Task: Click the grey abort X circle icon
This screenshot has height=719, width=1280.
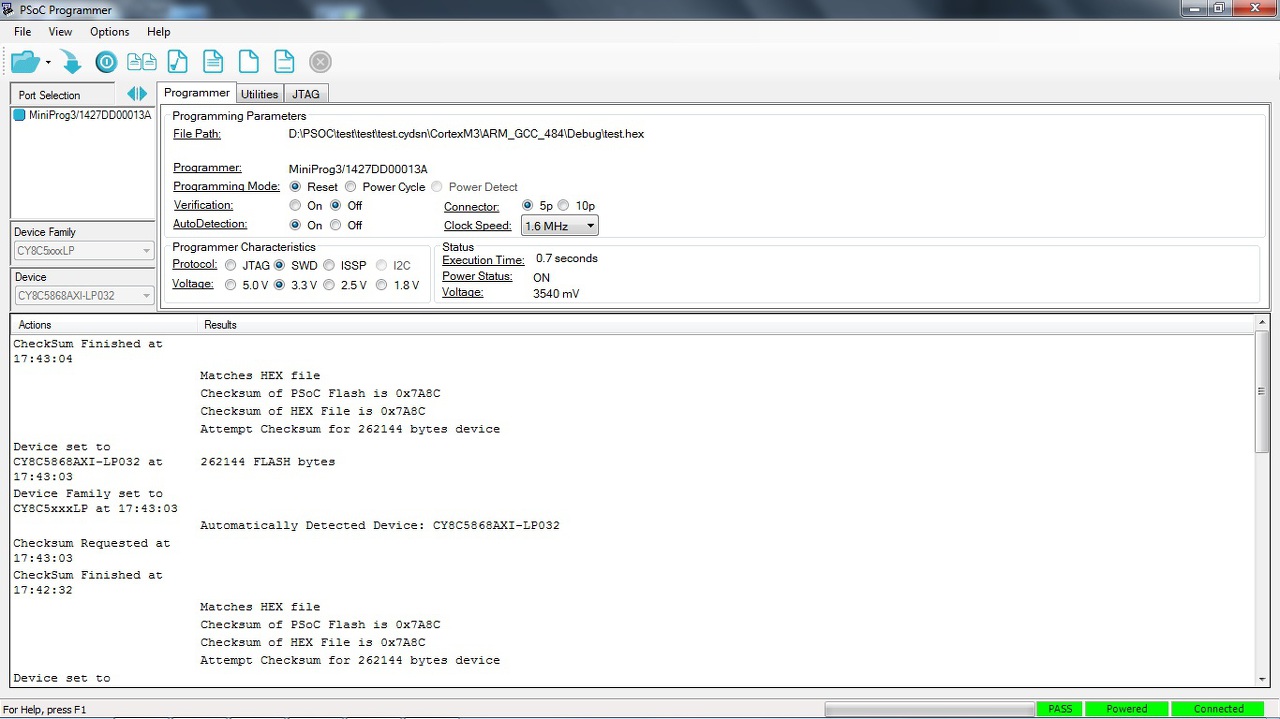Action: click(320, 62)
